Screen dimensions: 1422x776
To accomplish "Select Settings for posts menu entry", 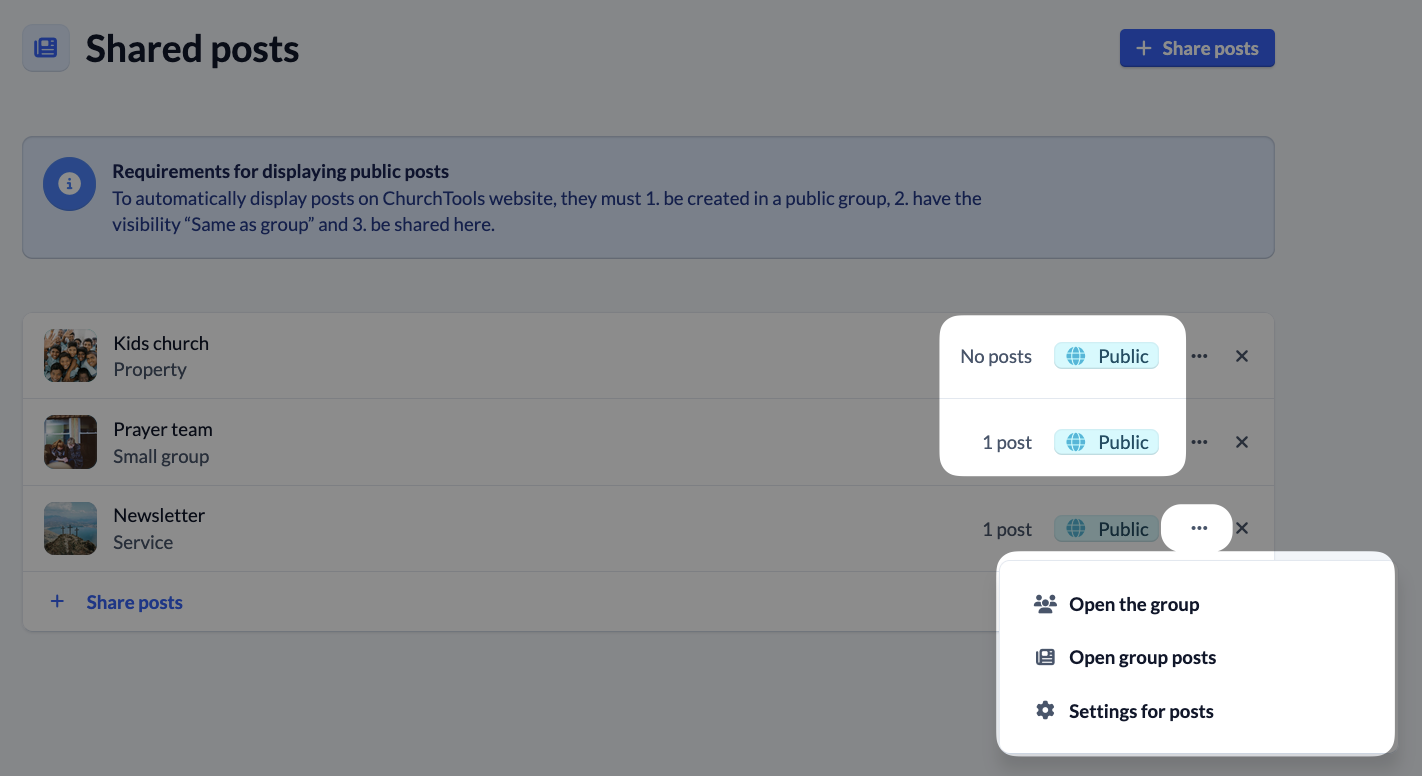I will (x=1140, y=711).
